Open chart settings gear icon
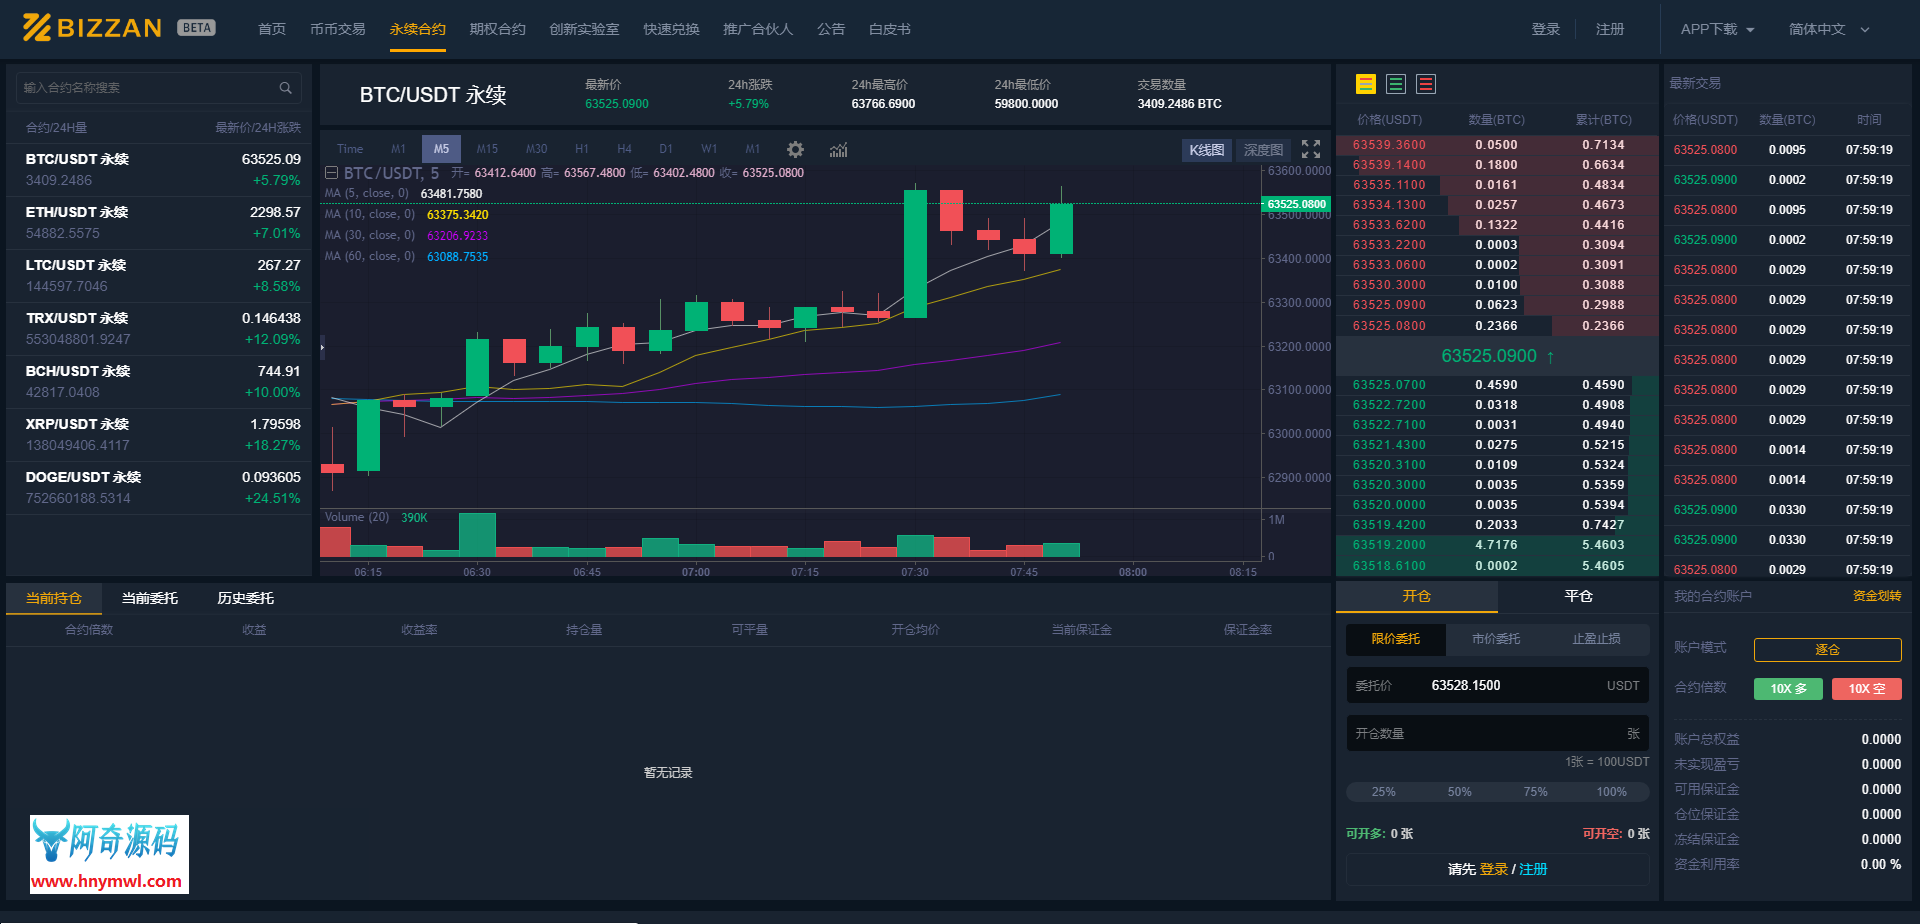The height and width of the screenshot is (924, 1920). 795,150
